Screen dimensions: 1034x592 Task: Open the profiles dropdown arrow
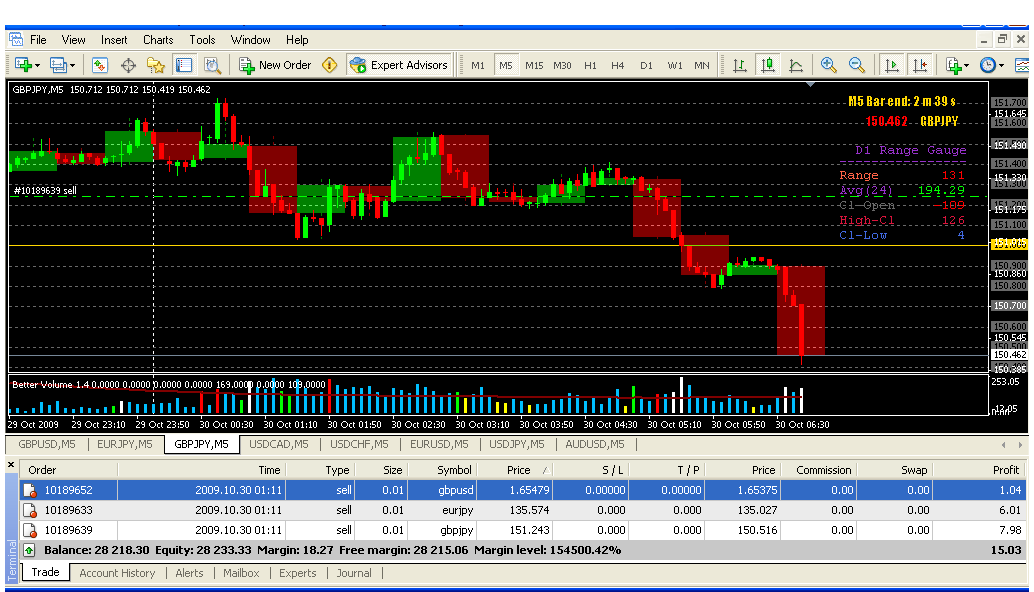(x=72, y=66)
